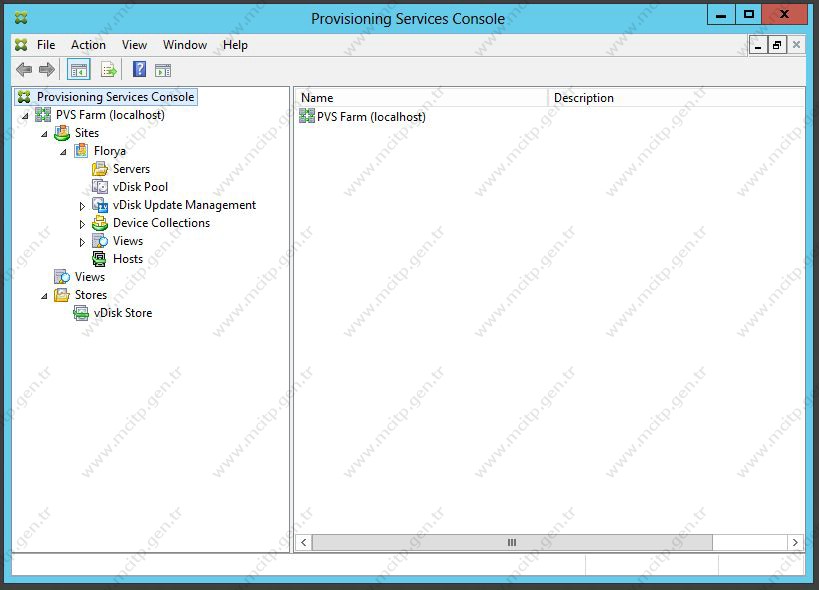Image resolution: width=819 pixels, height=590 pixels.
Task: Click the Provisioning Services Console root icon
Action: [24, 97]
